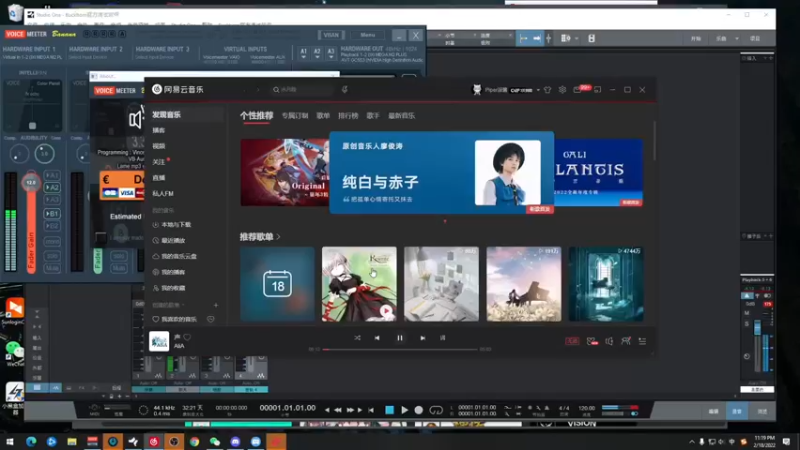Select 发现音乐 in NetEase sidebar
800x450 pixels.
(166, 115)
